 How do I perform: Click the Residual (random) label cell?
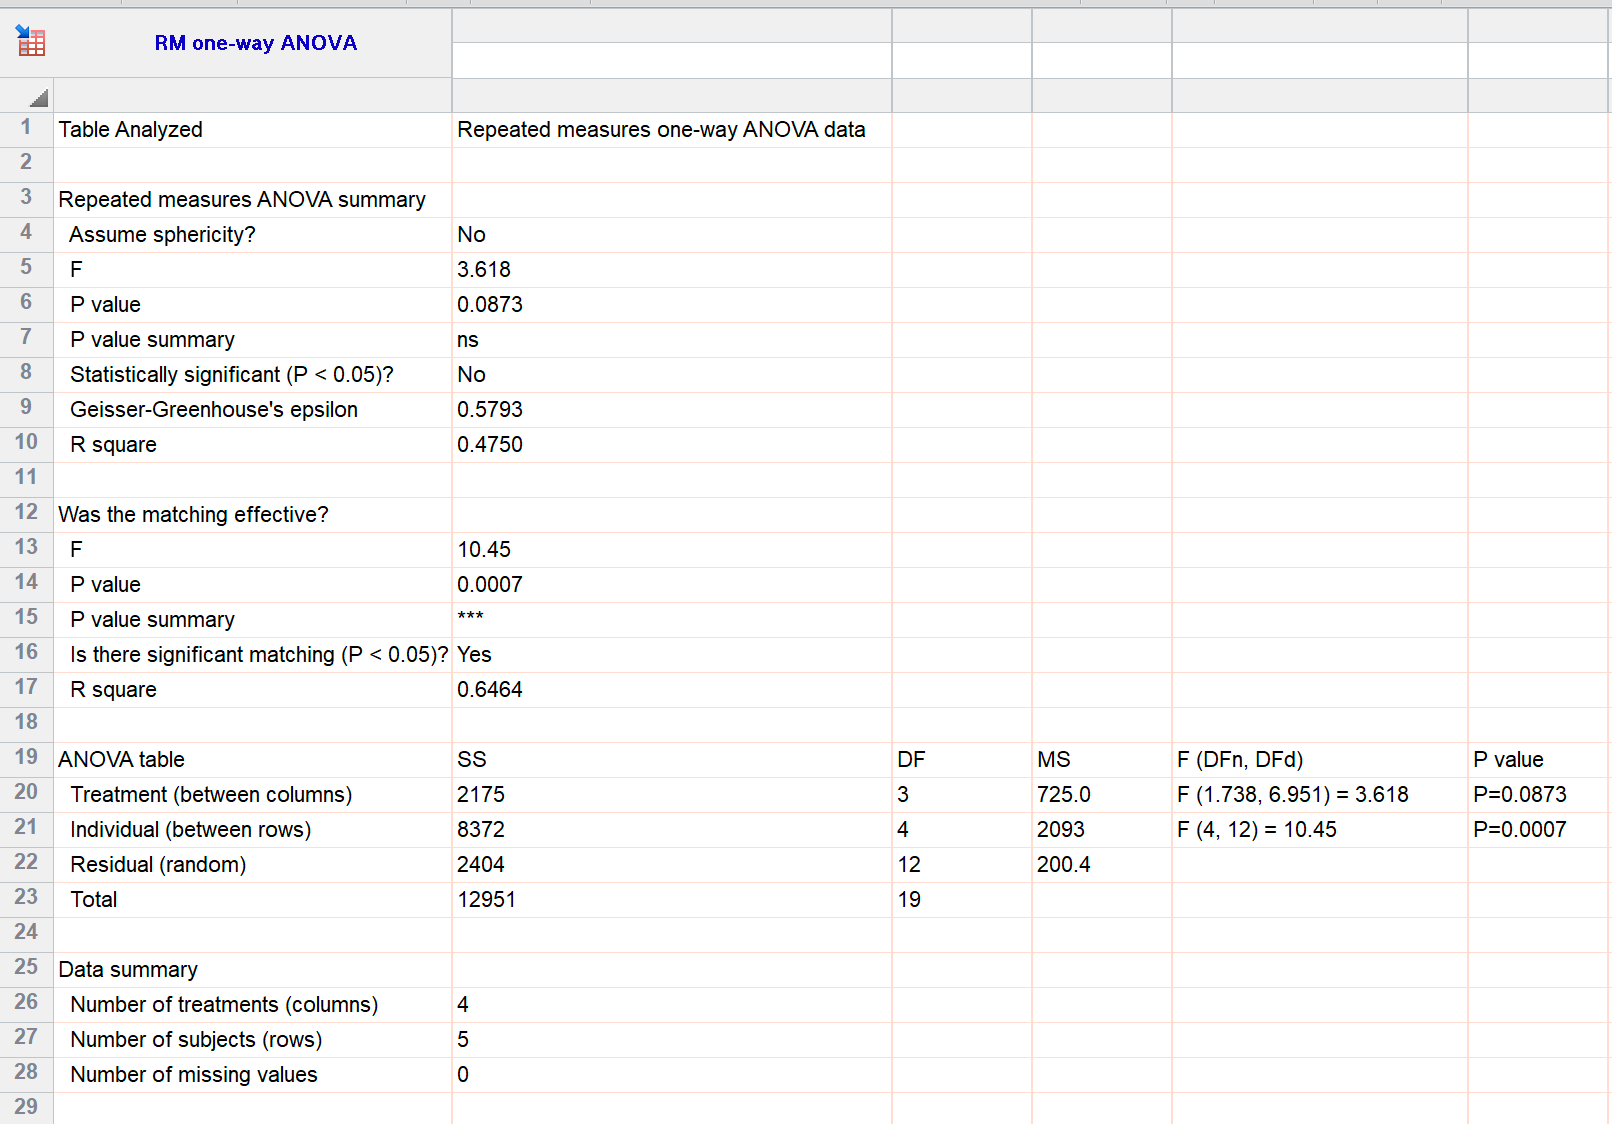pyautogui.click(x=157, y=864)
